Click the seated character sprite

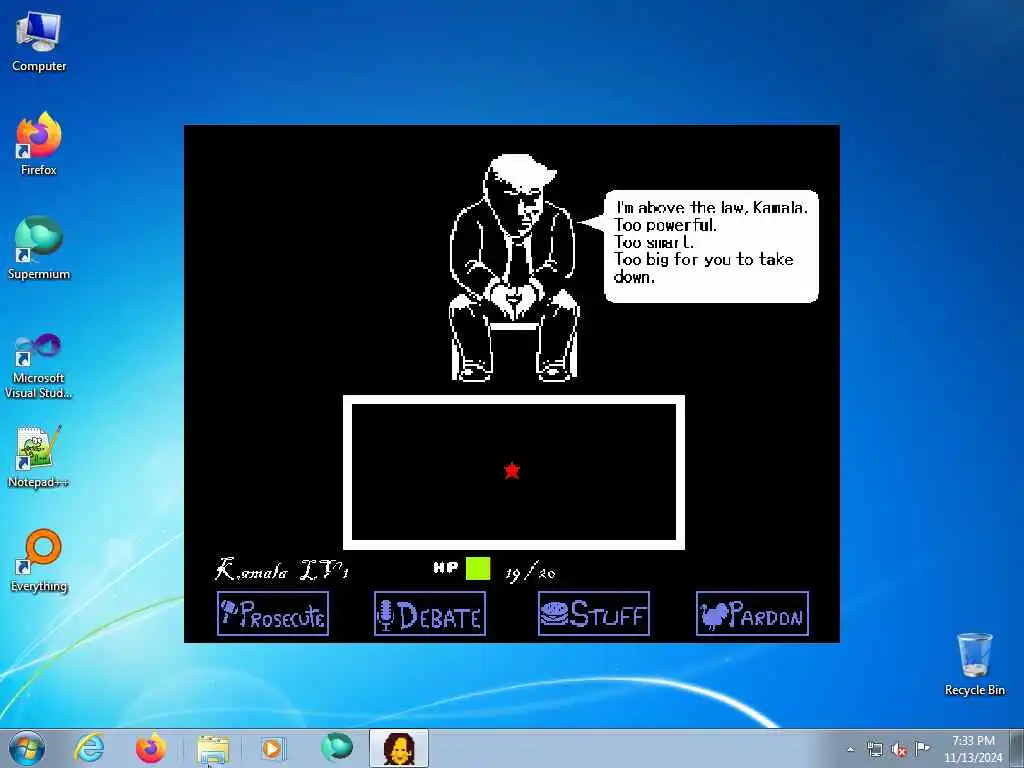click(x=515, y=268)
